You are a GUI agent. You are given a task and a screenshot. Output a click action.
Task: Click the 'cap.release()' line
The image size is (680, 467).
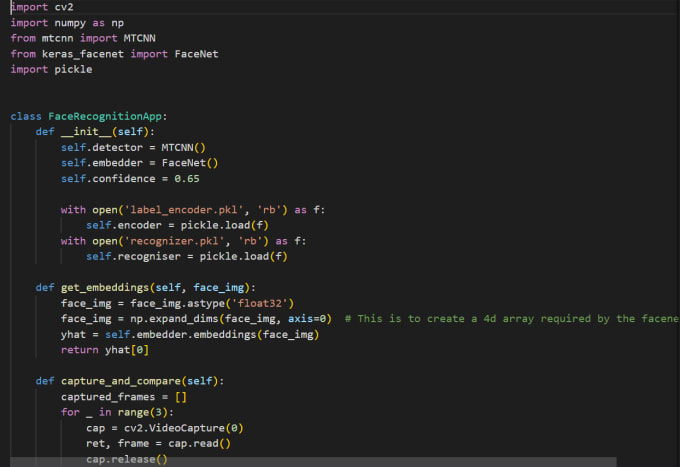click(127, 459)
